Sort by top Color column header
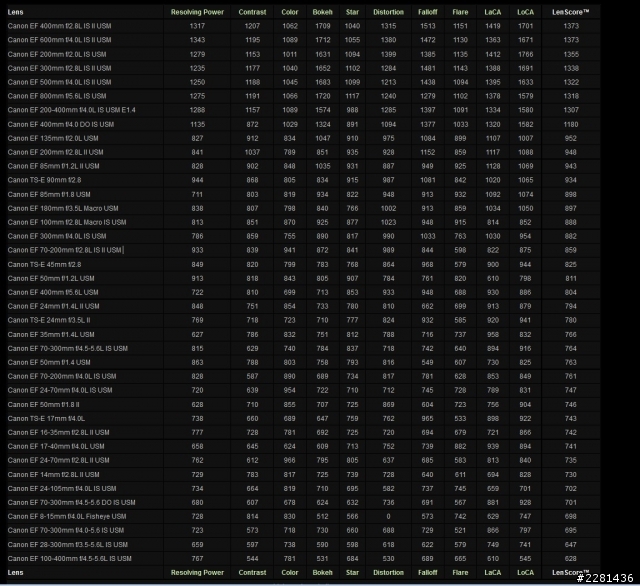 point(290,12)
